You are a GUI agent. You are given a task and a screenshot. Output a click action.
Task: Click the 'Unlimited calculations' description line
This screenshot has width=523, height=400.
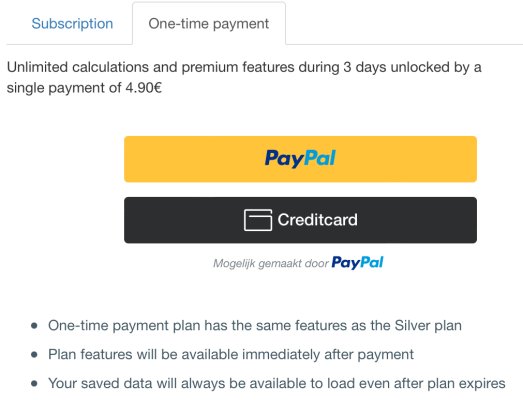click(x=244, y=67)
